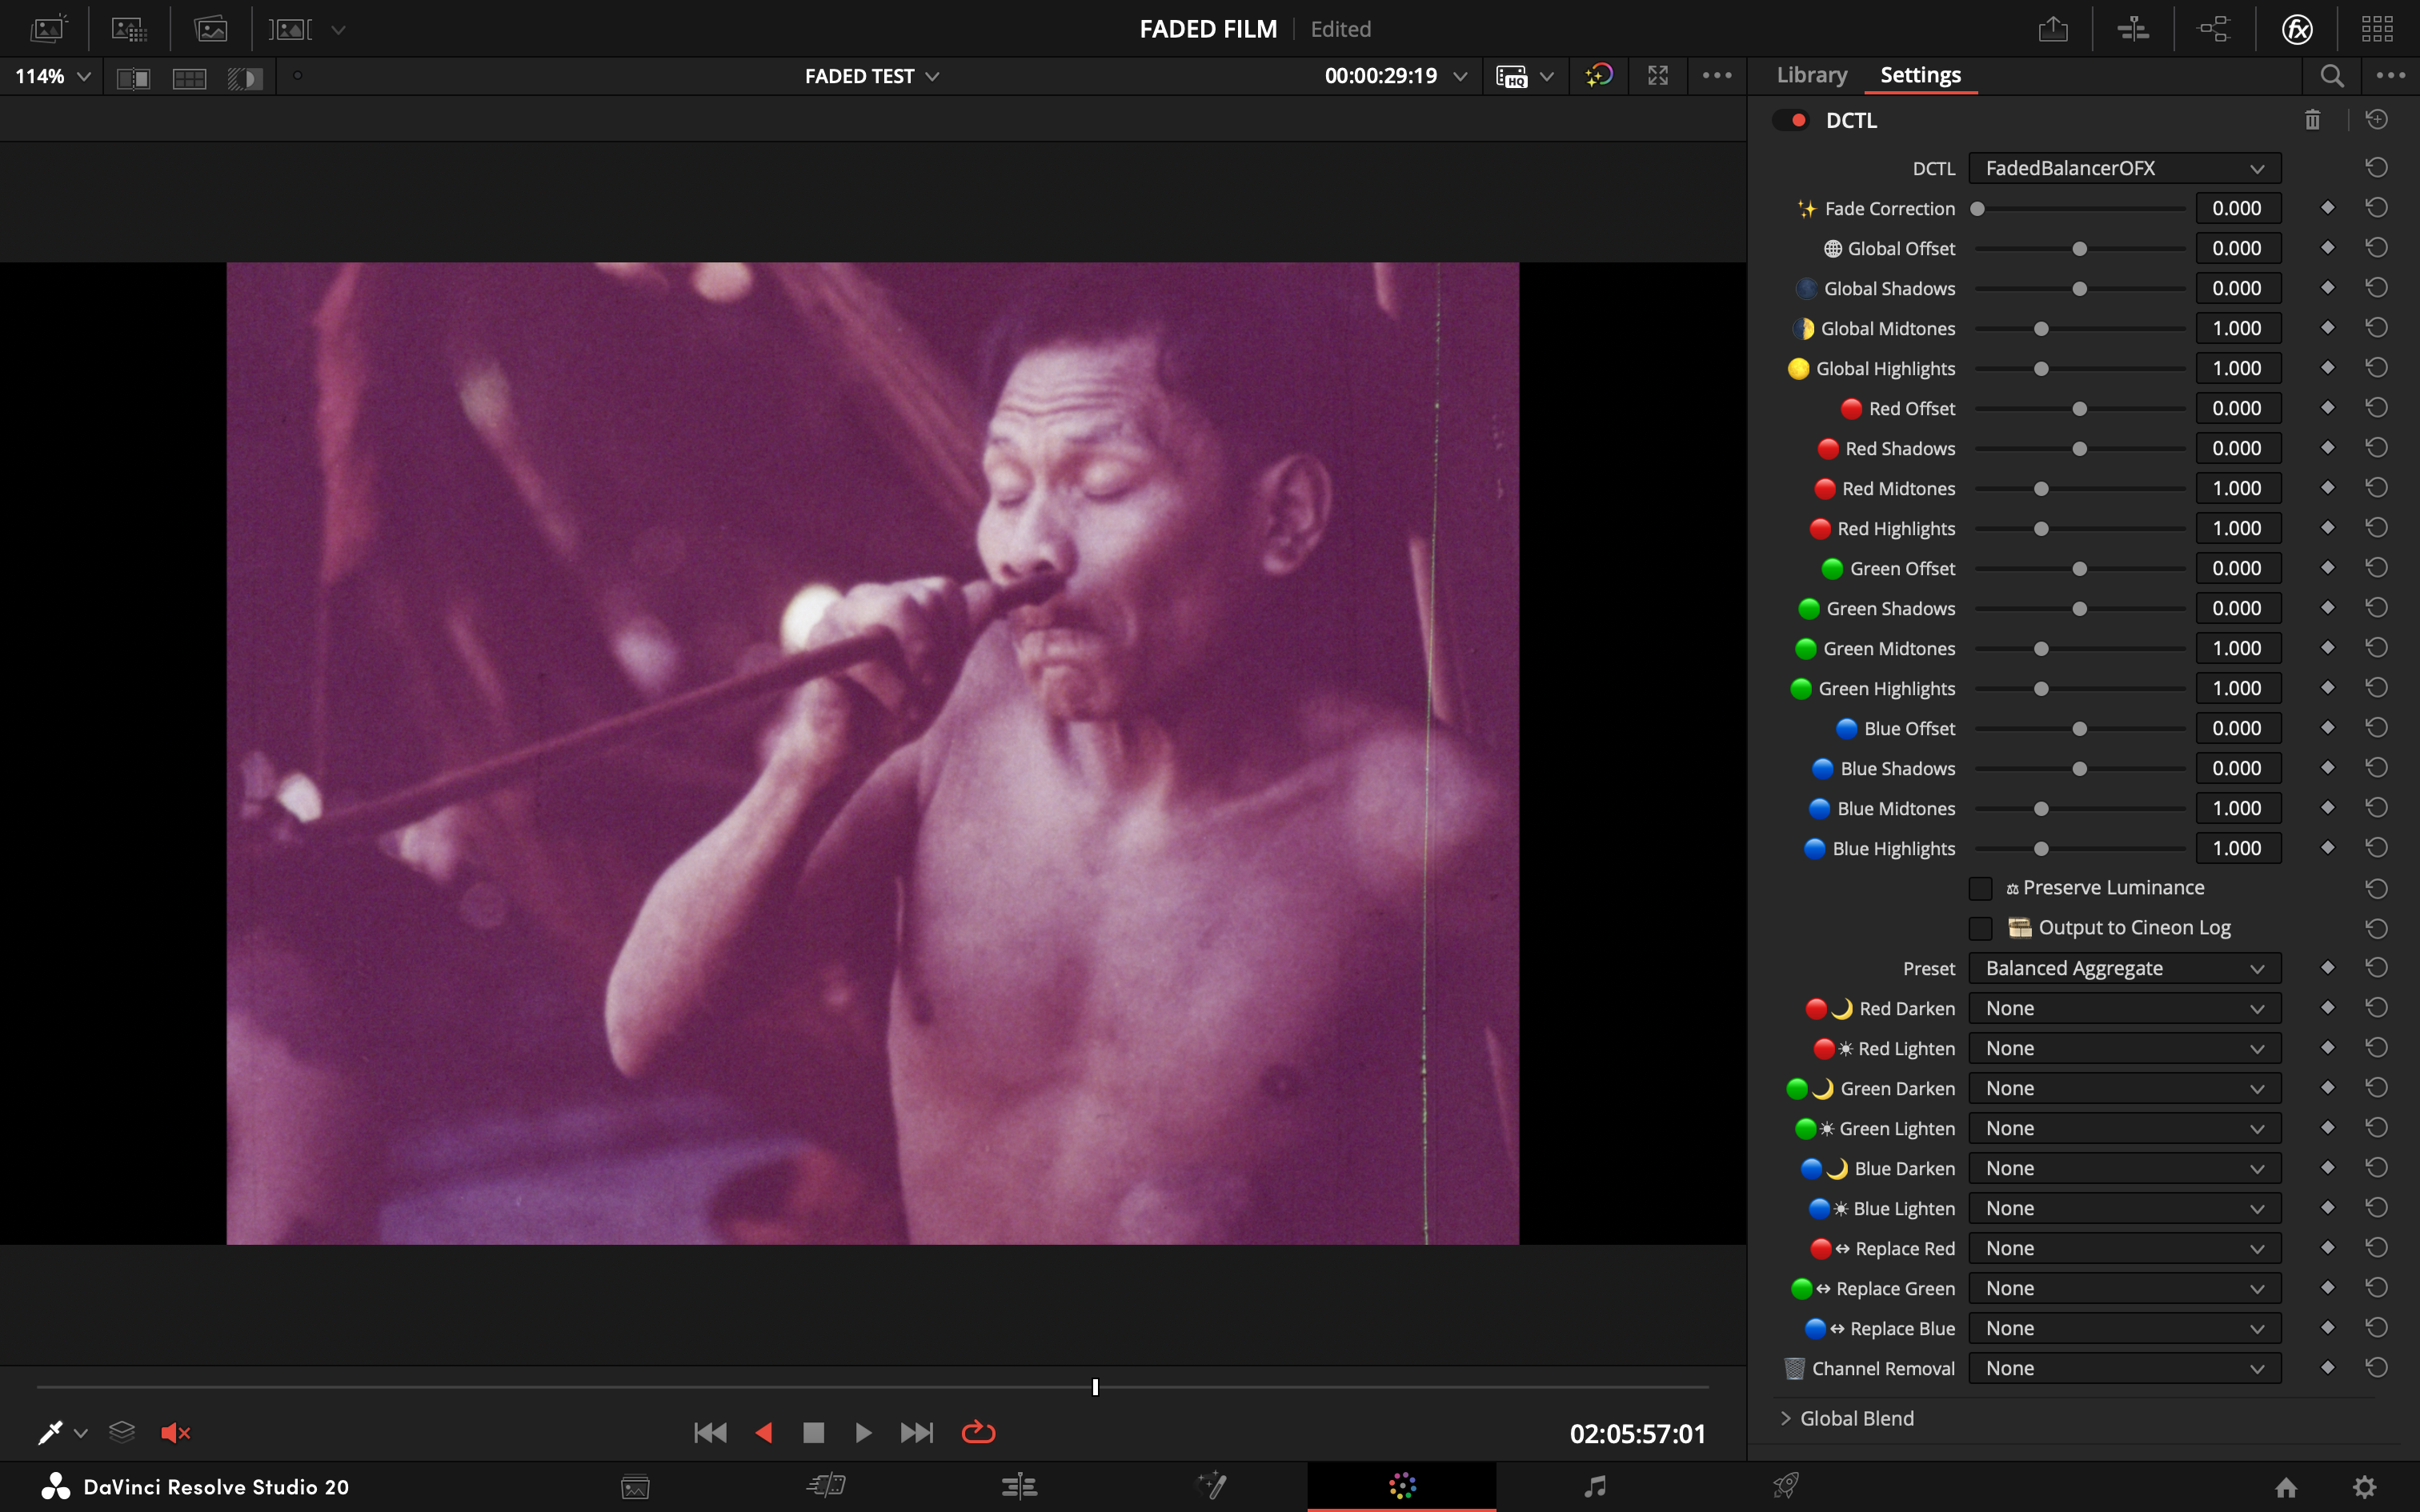Viewport: 2420px width, 1512px height.
Task: Click the Red Offset value field
Action: pos(2237,408)
